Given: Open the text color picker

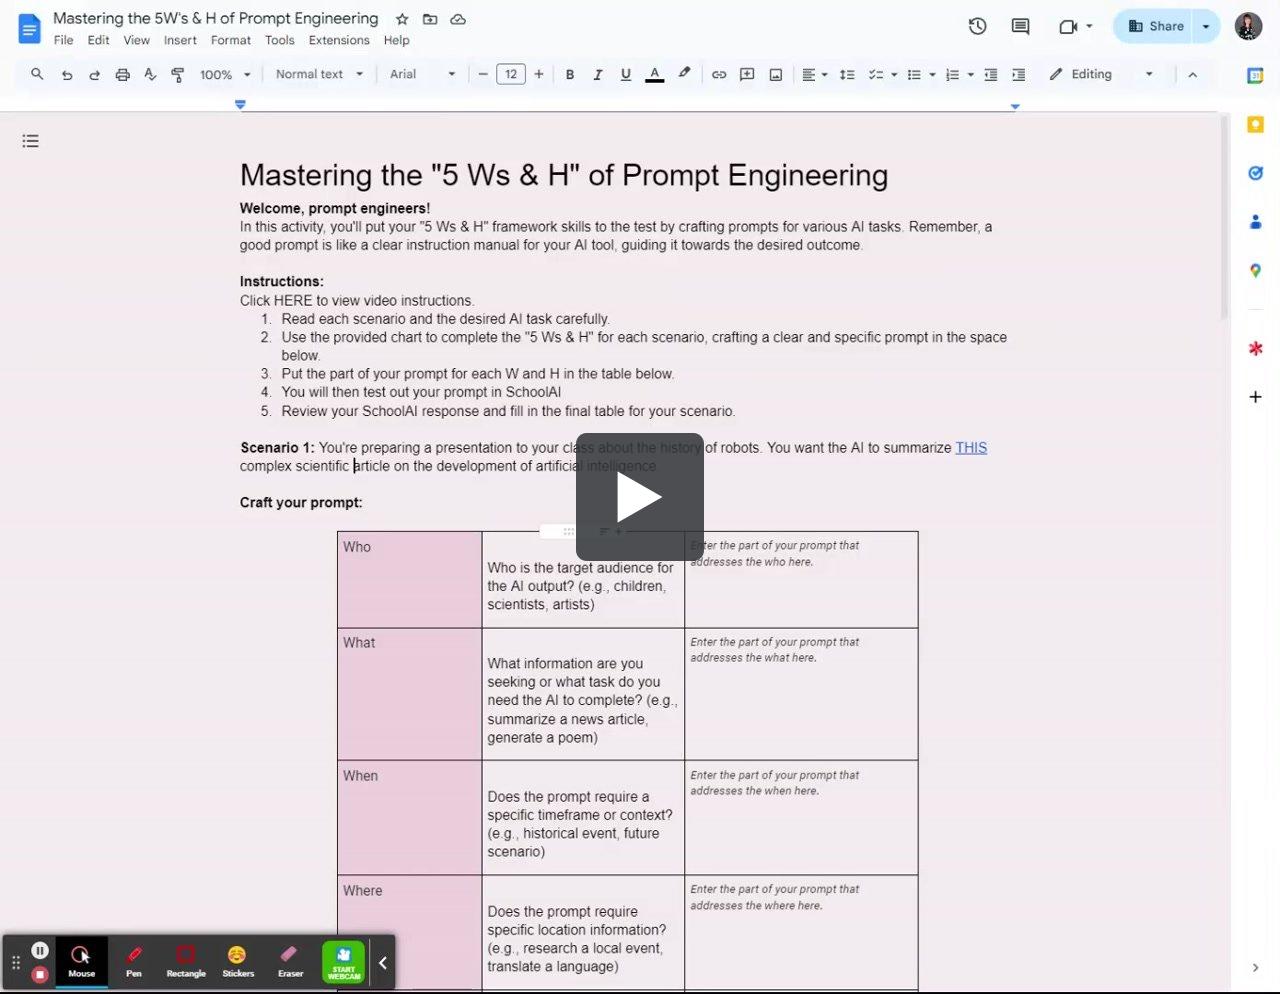Looking at the screenshot, I should pyautogui.click(x=654, y=74).
